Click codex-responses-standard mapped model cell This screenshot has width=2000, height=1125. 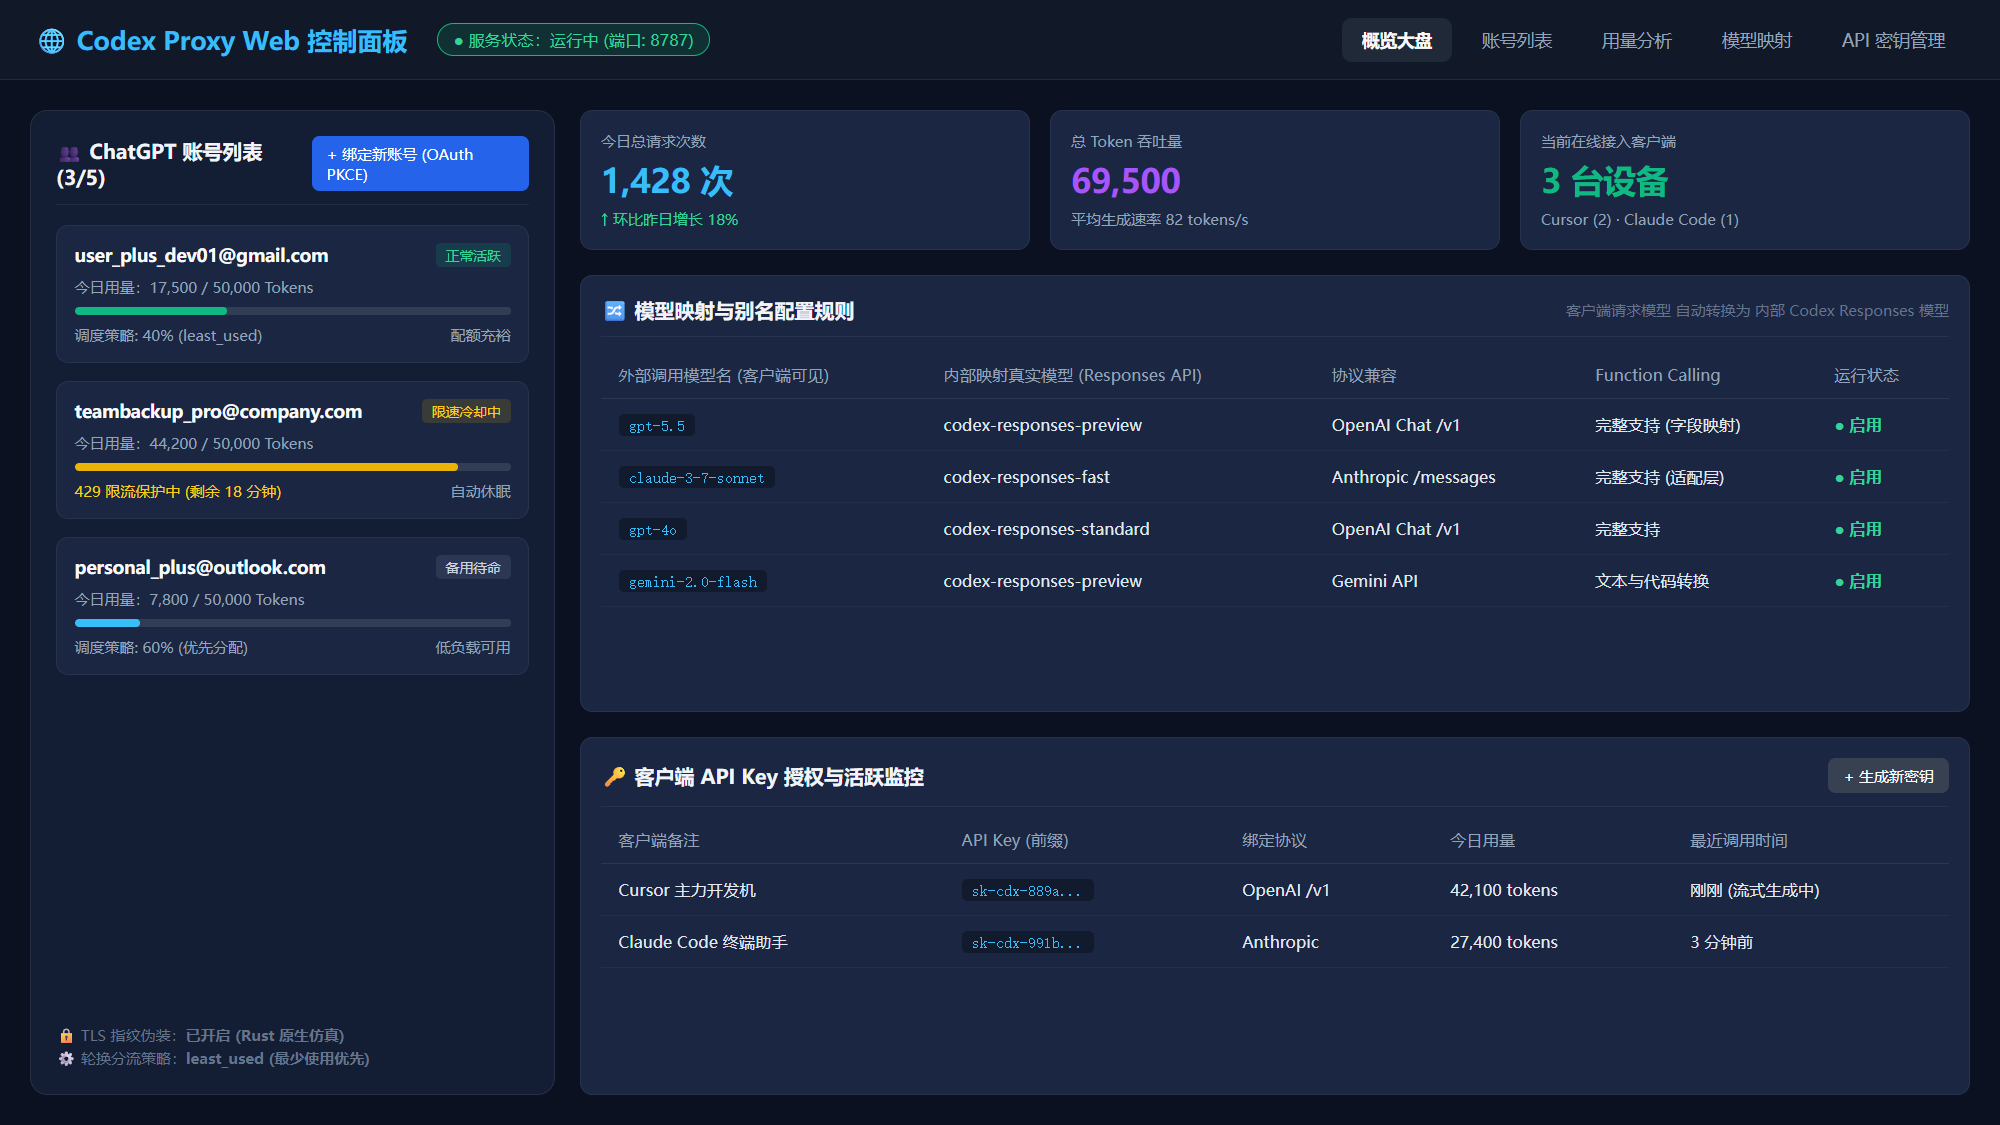point(1046,529)
